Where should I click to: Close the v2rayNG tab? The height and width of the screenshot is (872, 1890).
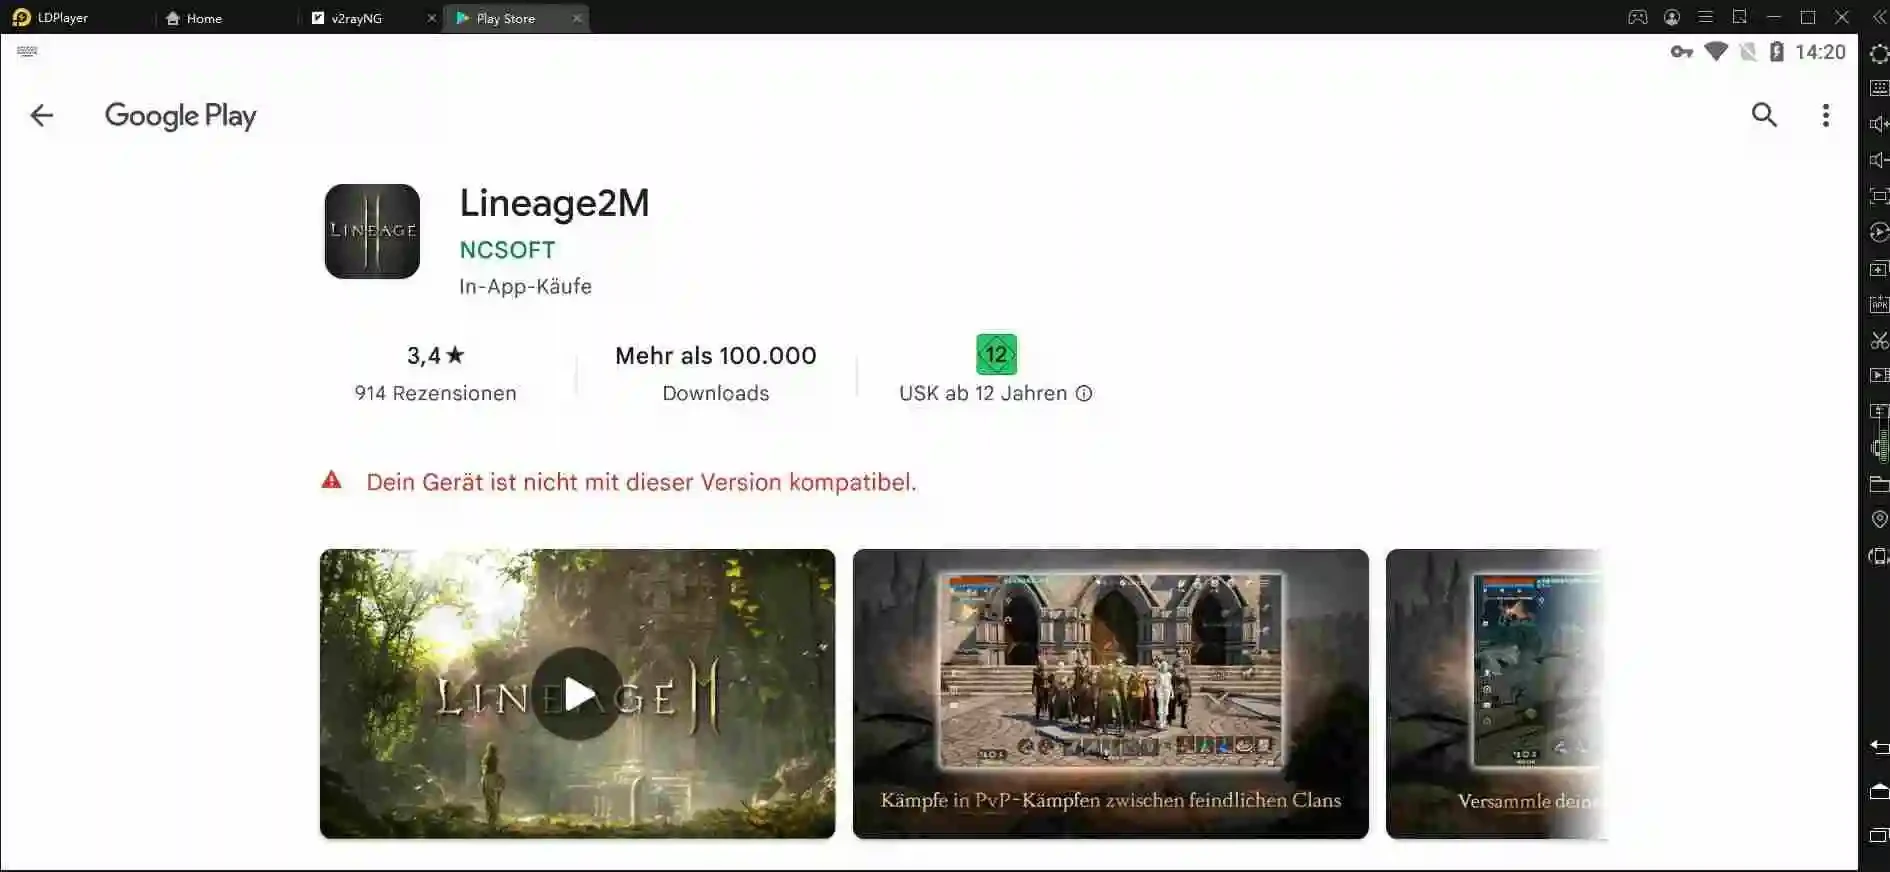(432, 18)
